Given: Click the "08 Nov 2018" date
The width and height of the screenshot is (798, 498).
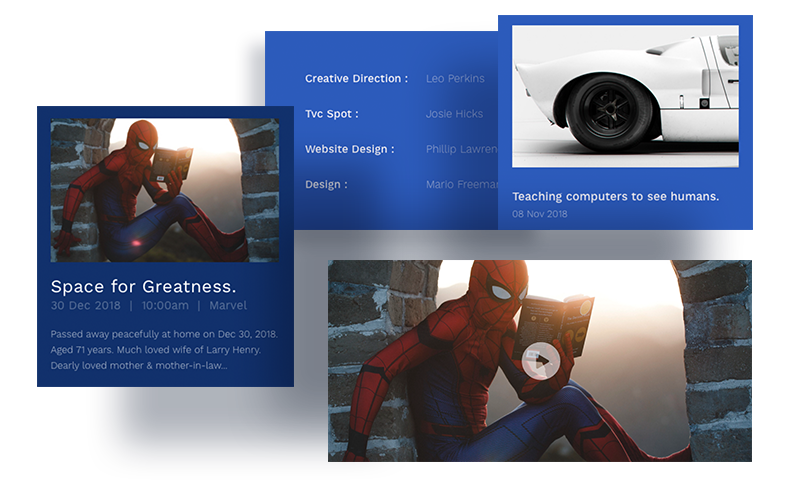Looking at the screenshot, I should coord(539,214).
